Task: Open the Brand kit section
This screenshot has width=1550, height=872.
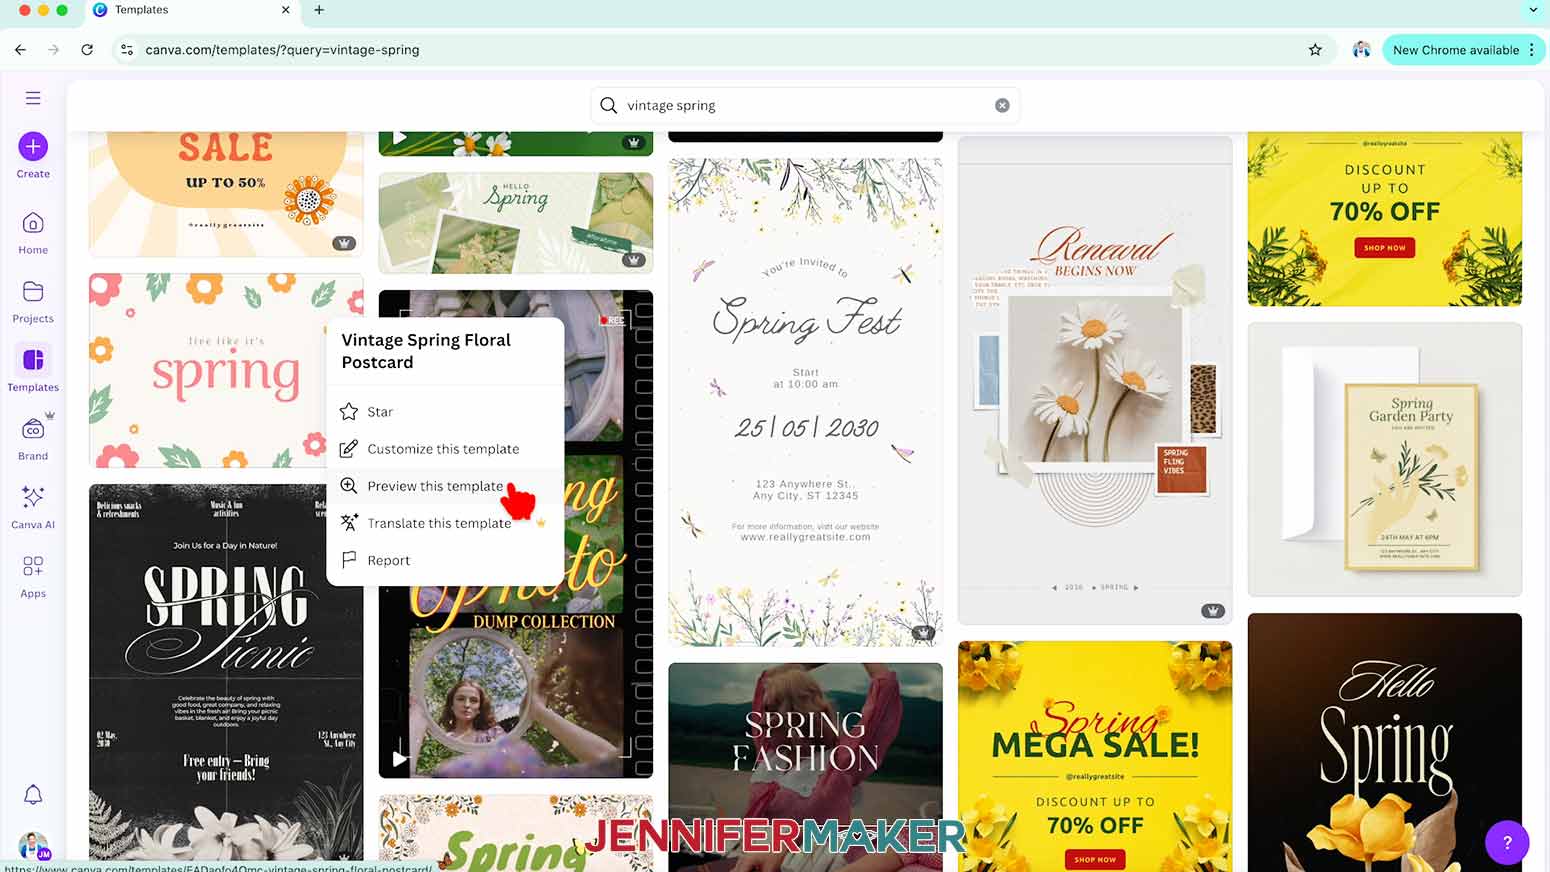Action: click(33, 439)
